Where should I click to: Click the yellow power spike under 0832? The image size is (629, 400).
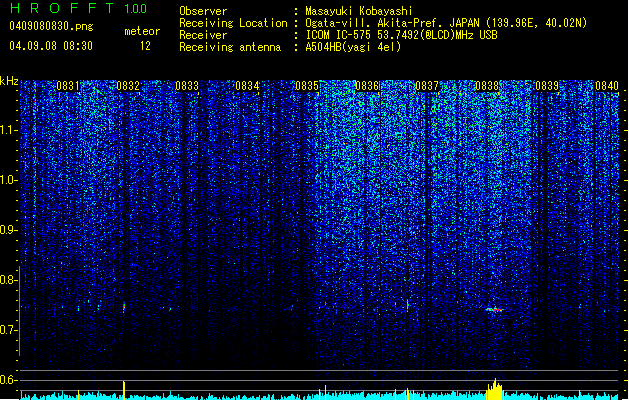(124, 390)
